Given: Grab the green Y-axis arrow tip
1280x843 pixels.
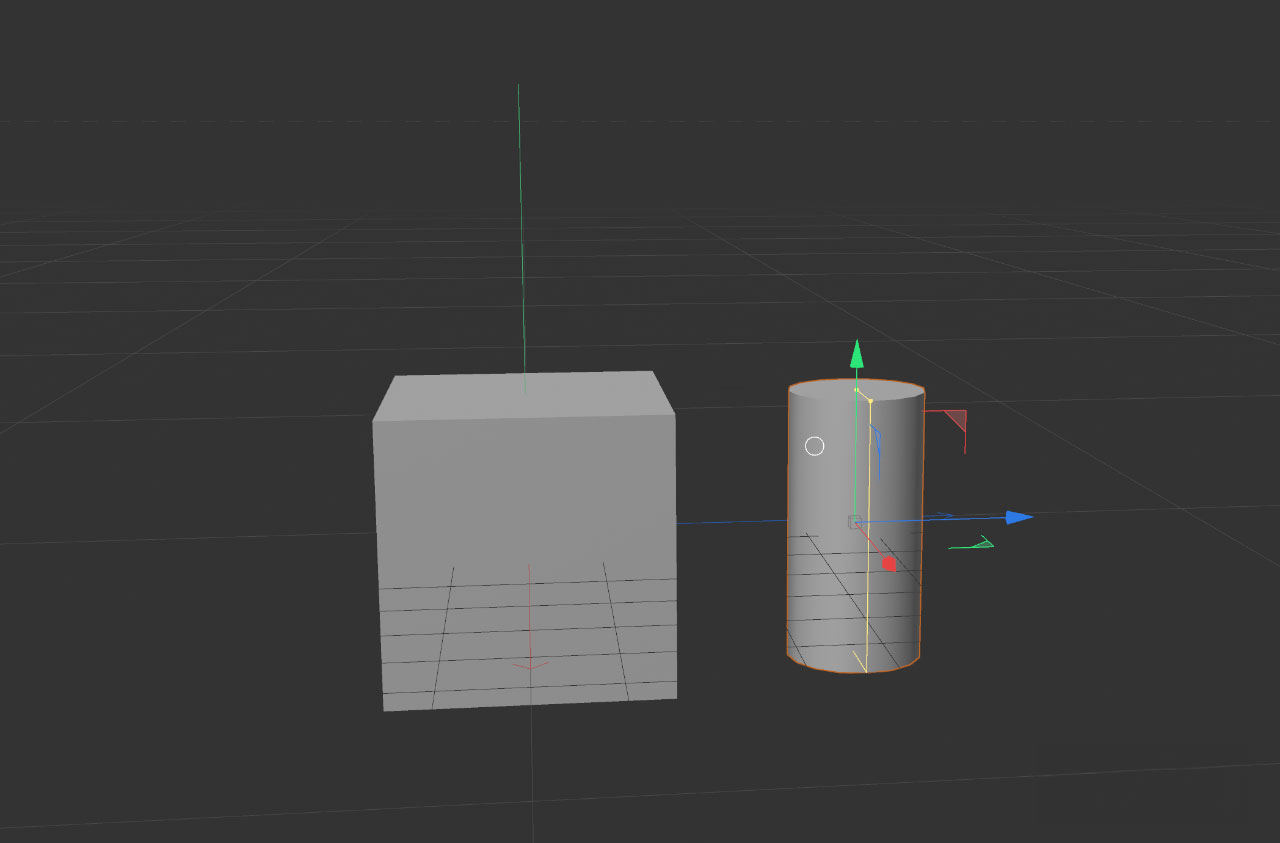Looking at the screenshot, I should [x=856, y=354].
